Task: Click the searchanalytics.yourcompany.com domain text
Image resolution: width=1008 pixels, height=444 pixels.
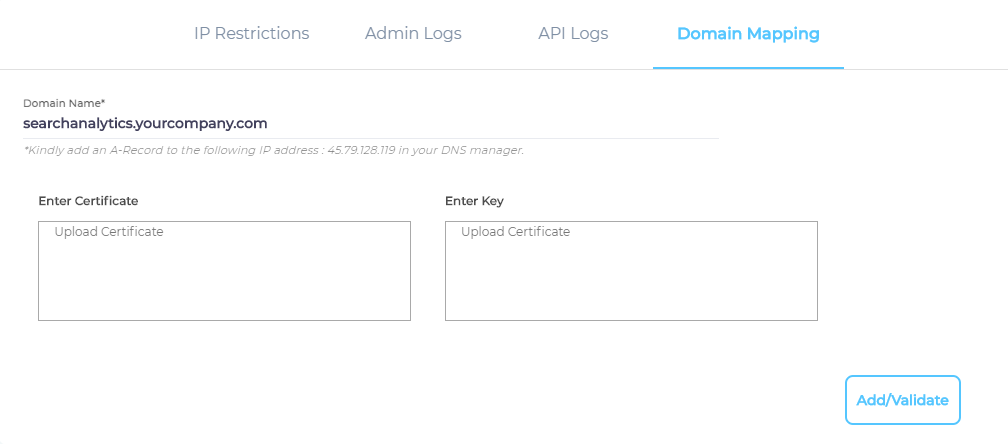Action: coord(145,124)
